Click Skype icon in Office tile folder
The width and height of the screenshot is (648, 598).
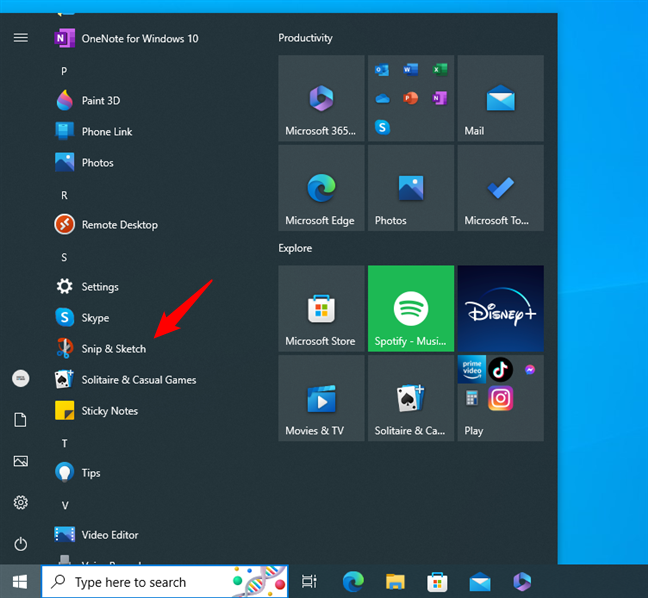click(382, 127)
